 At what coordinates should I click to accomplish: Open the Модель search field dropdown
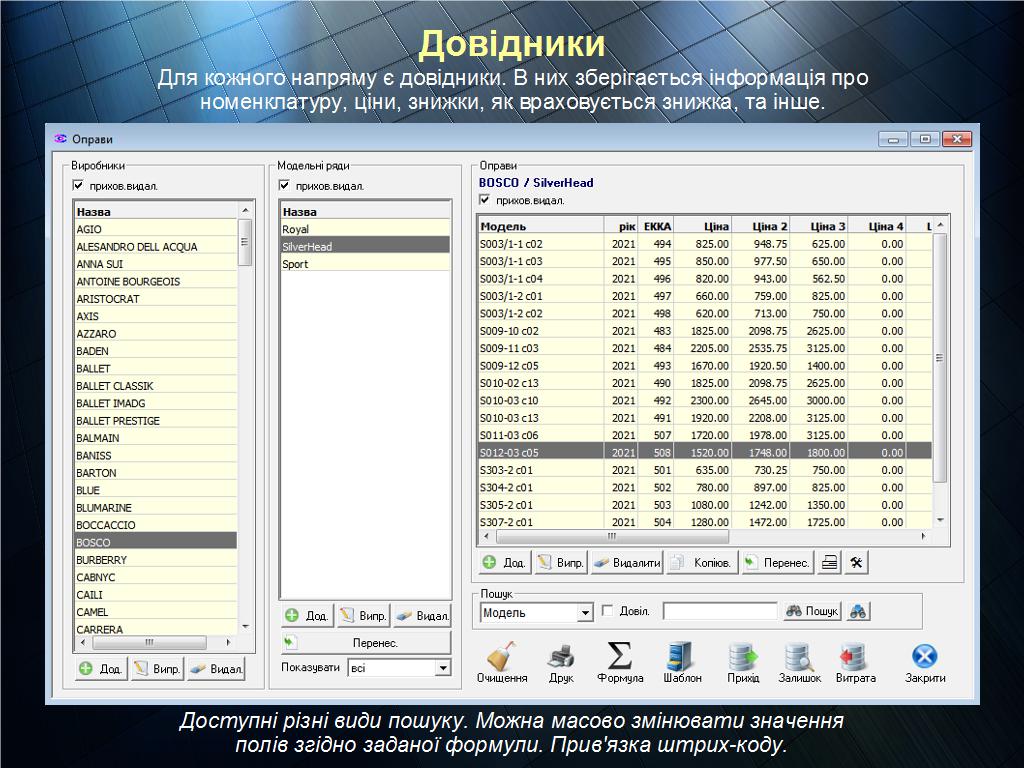click(585, 612)
